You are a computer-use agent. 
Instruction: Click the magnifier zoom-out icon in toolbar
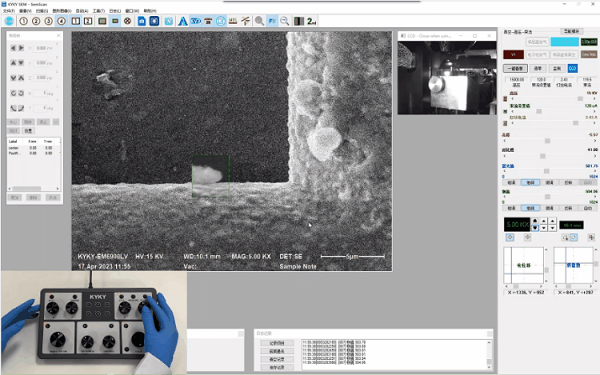[285, 21]
